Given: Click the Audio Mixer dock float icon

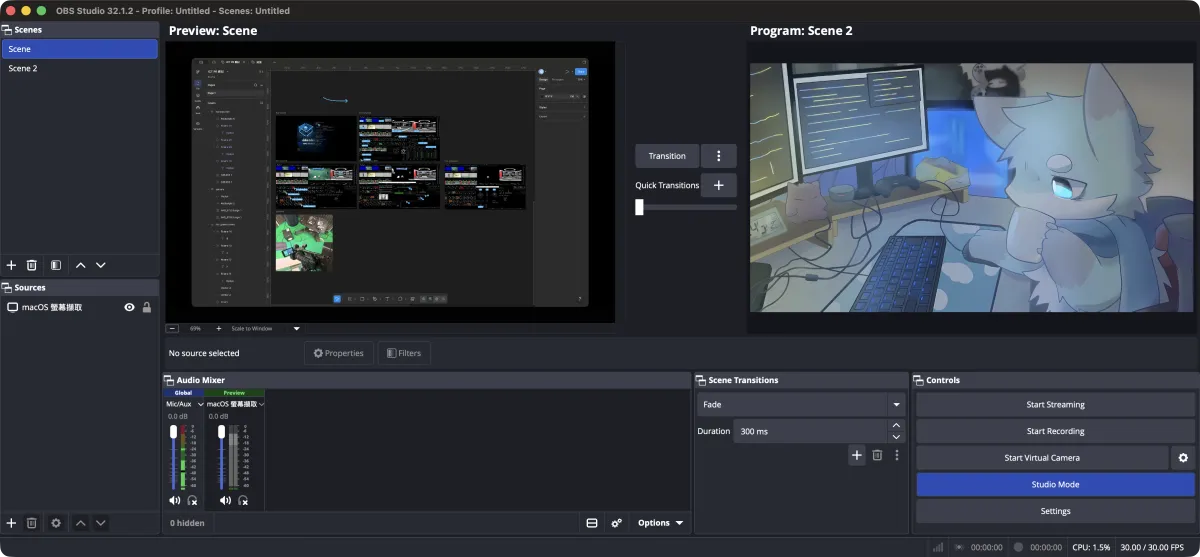Looking at the screenshot, I should tap(169, 380).
